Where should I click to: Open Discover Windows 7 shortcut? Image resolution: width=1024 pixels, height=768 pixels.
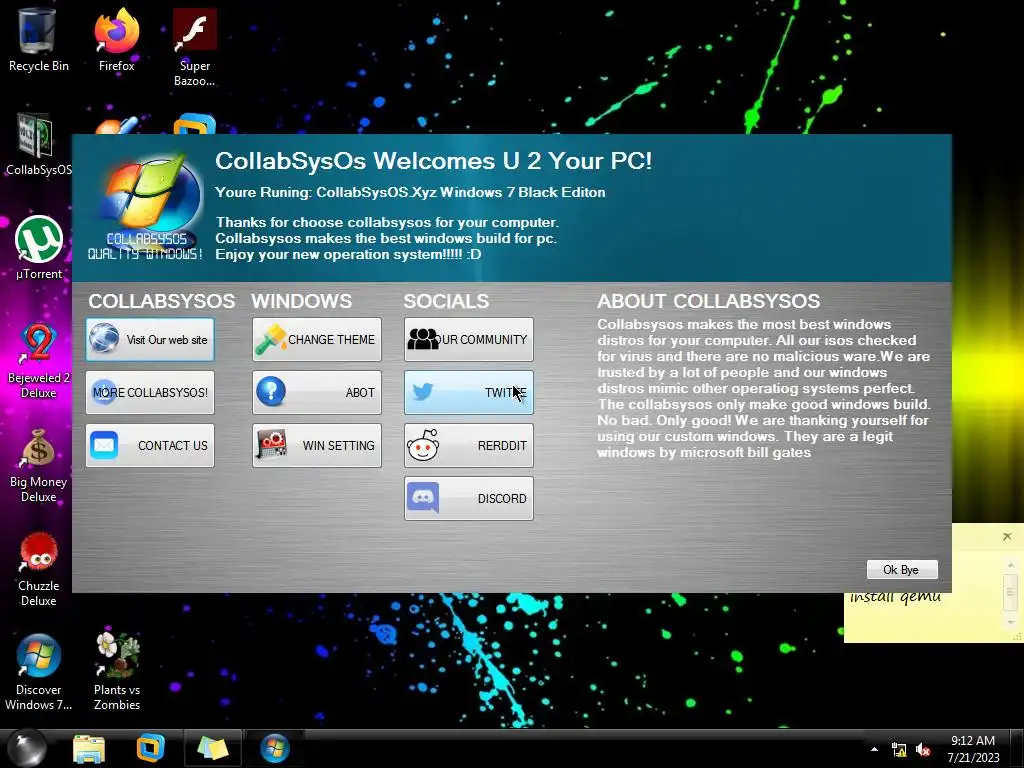coord(38,673)
